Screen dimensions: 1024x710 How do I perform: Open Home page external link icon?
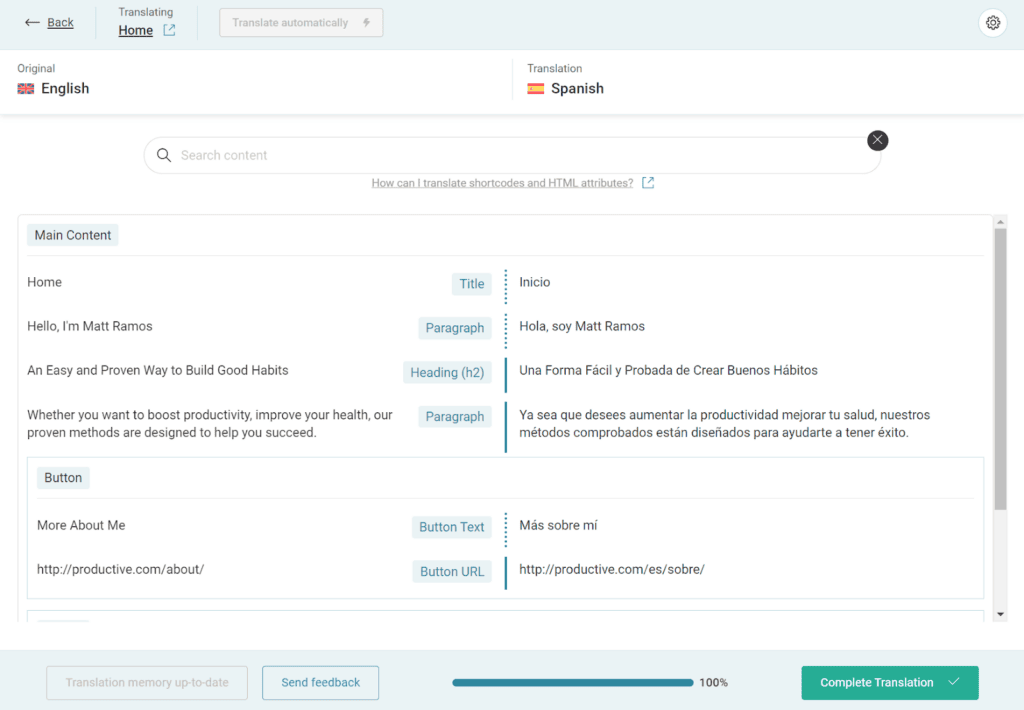[x=169, y=30]
